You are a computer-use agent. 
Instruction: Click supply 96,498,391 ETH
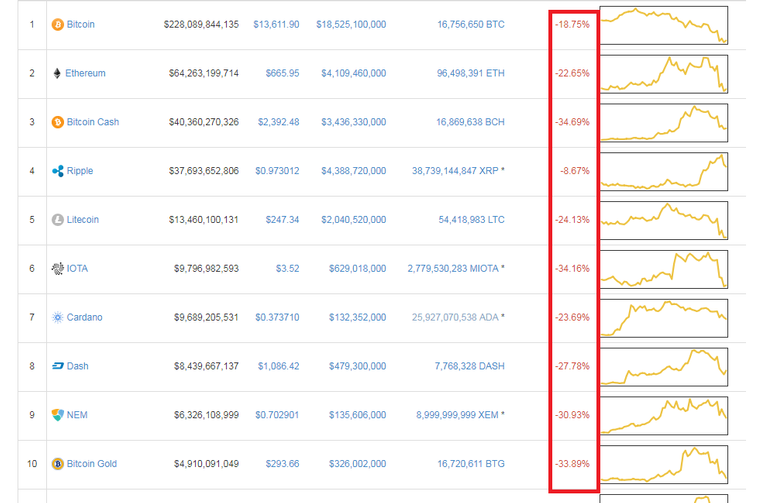point(471,73)
